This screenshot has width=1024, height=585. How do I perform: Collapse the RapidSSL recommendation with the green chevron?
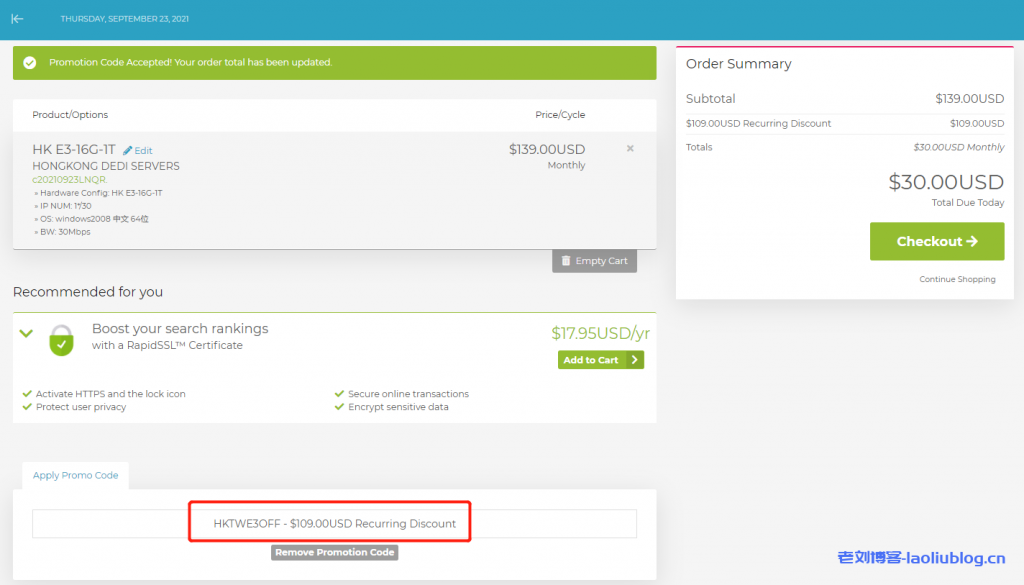[x=27, y=333]
